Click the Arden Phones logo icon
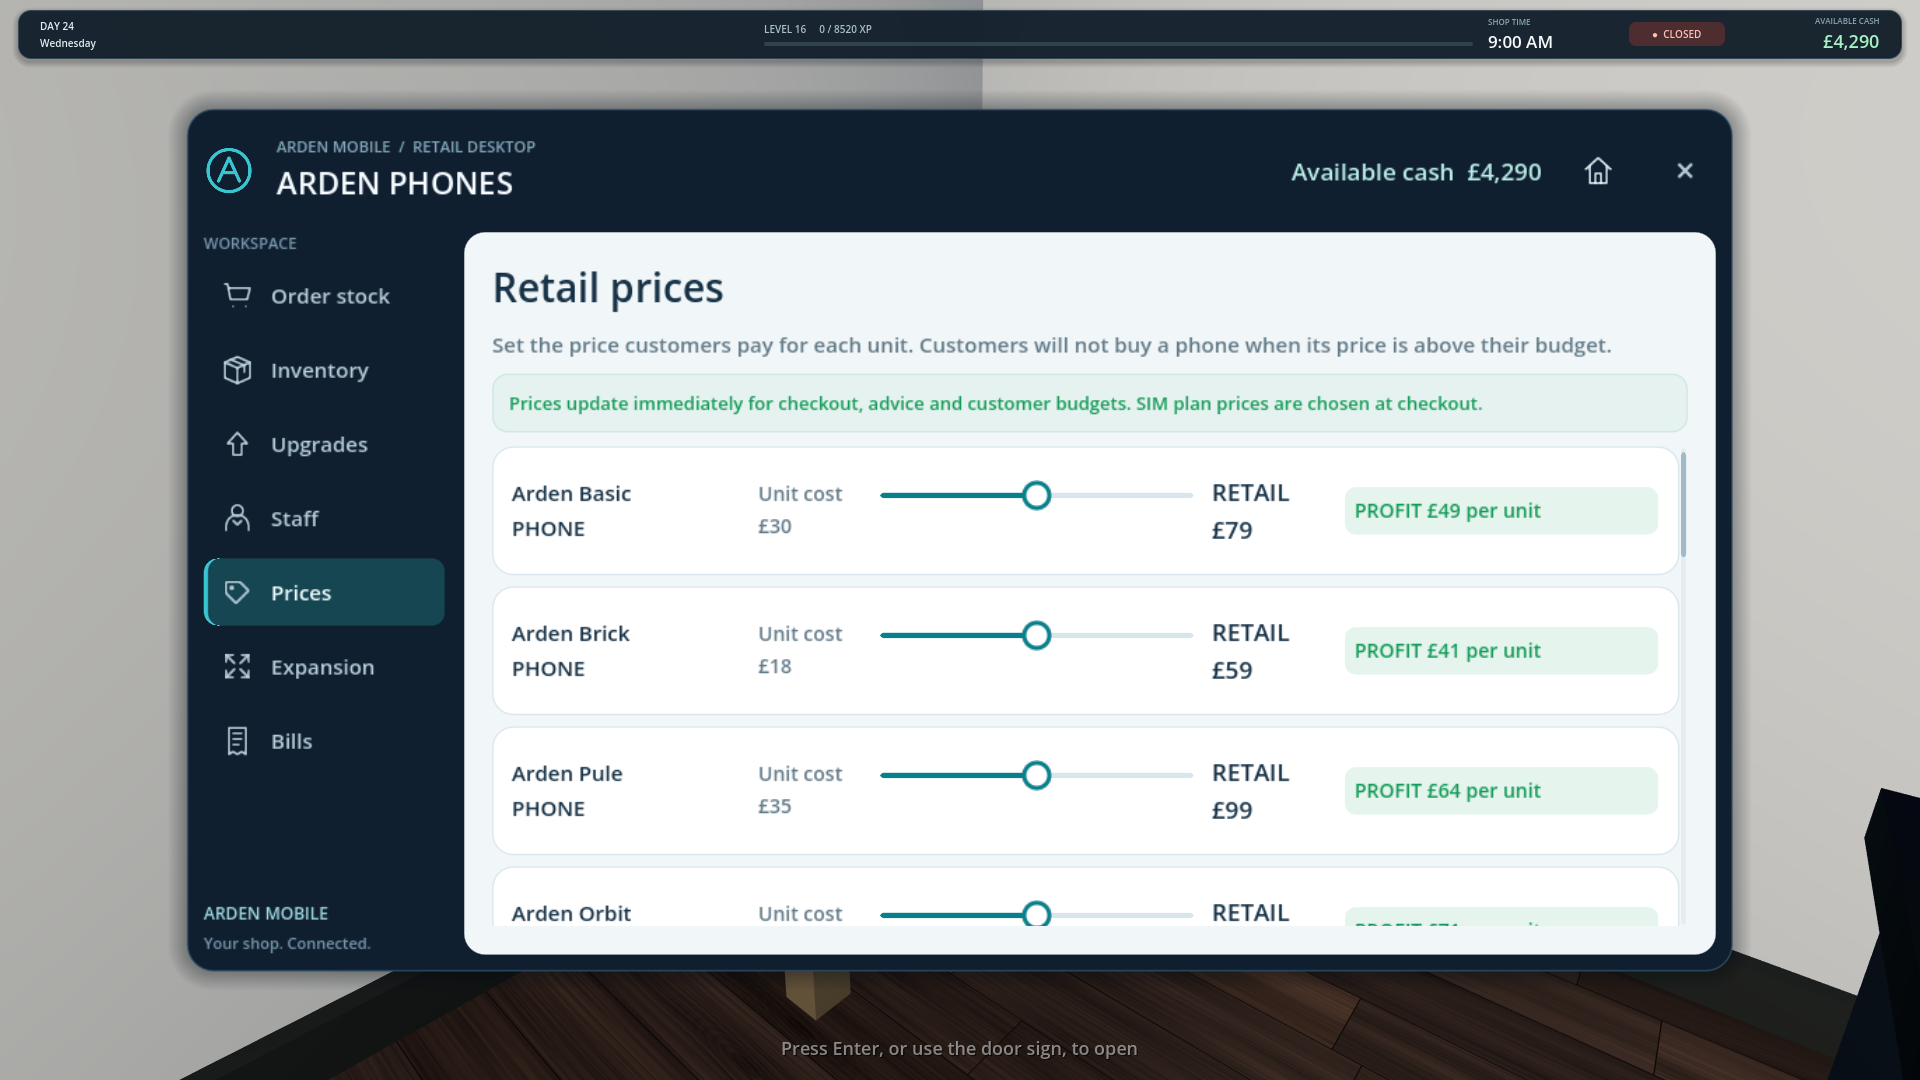Viewport: 1920px width, 1080px height. 229,170
